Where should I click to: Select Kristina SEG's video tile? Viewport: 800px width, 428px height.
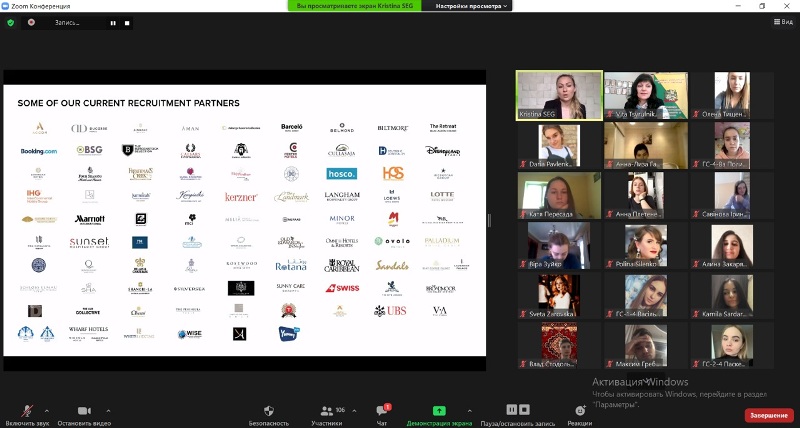[x=559, y=95]
